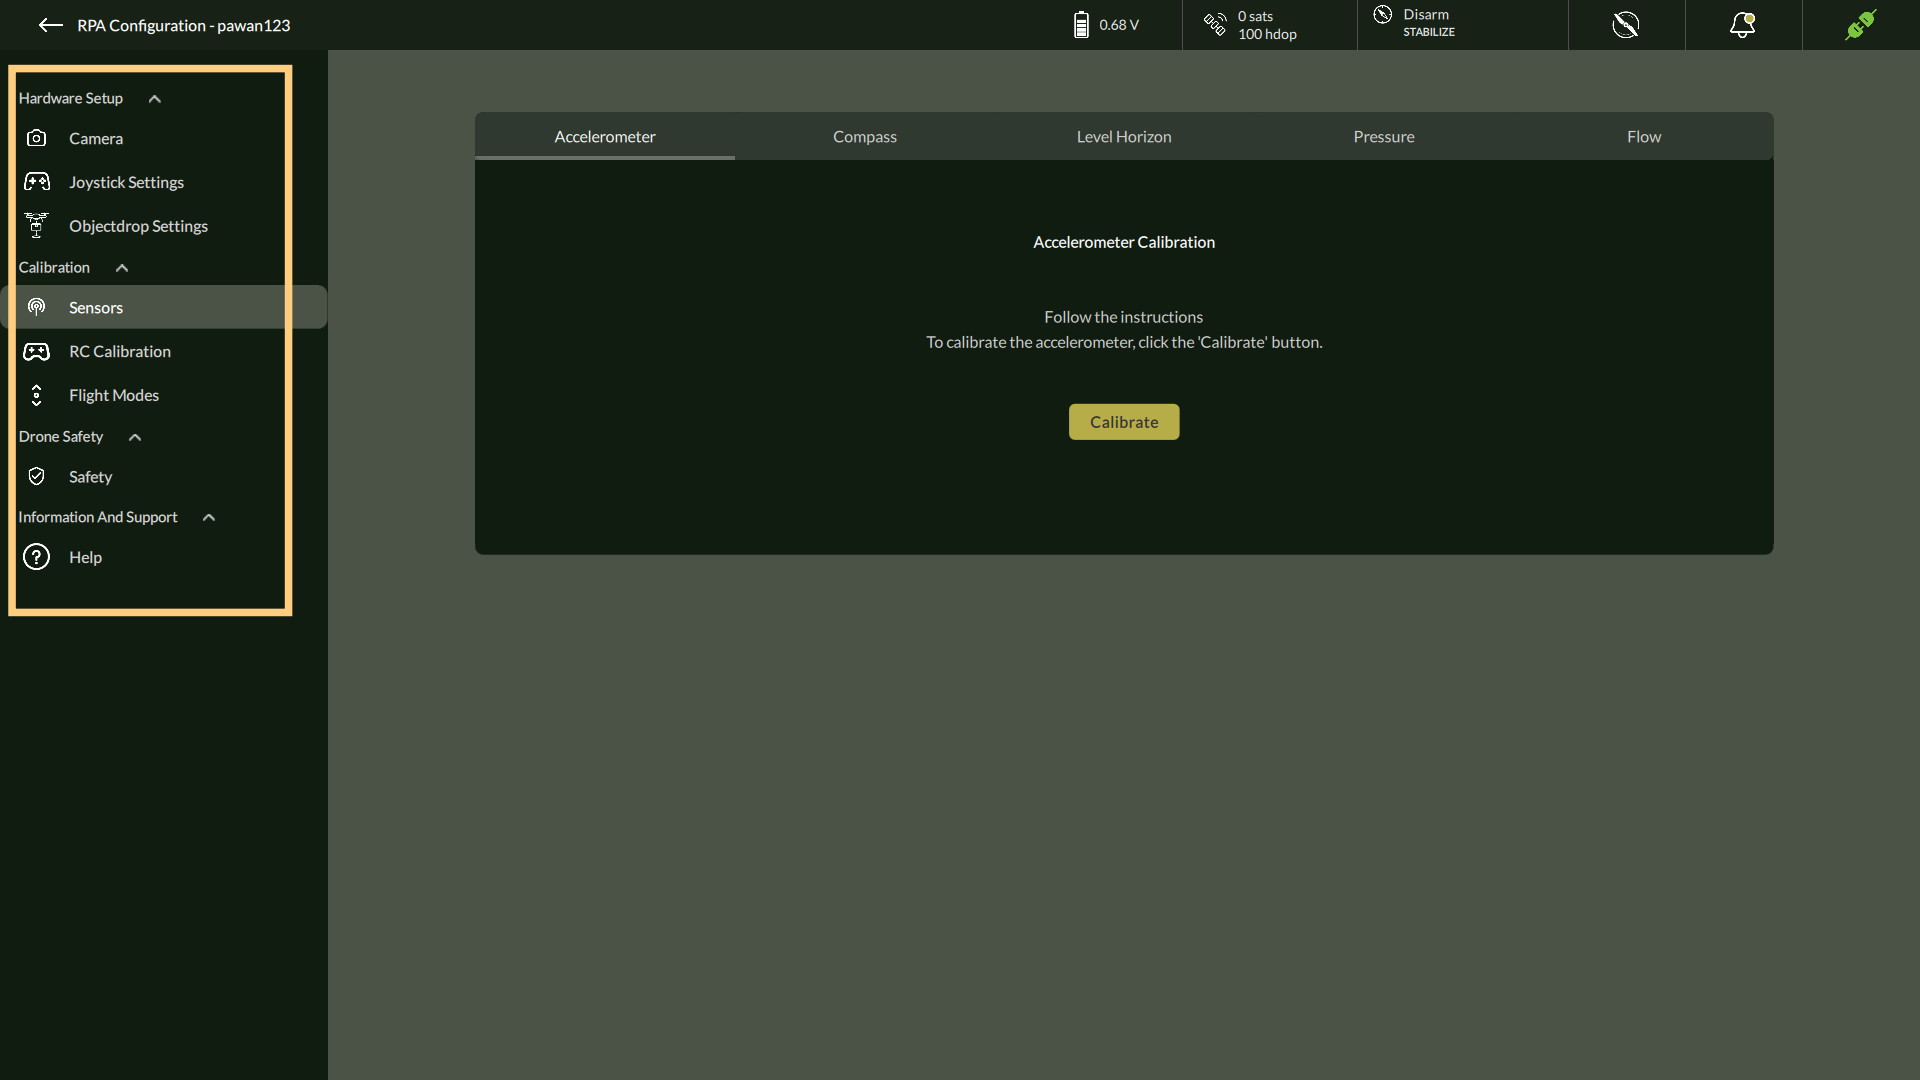1920x1080 pixels.
Task: Click the Flight Modes icon
Action: pos(37,396)
